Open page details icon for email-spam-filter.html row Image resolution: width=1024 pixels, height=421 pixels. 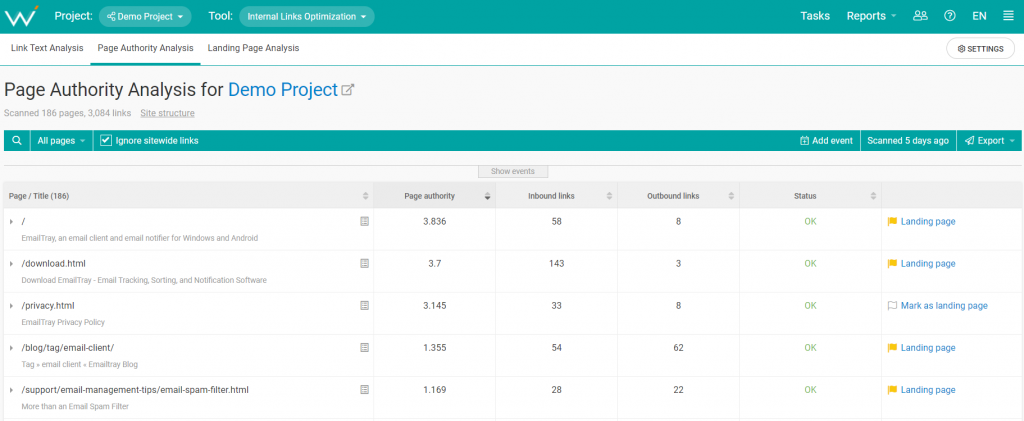coord(364,390)
